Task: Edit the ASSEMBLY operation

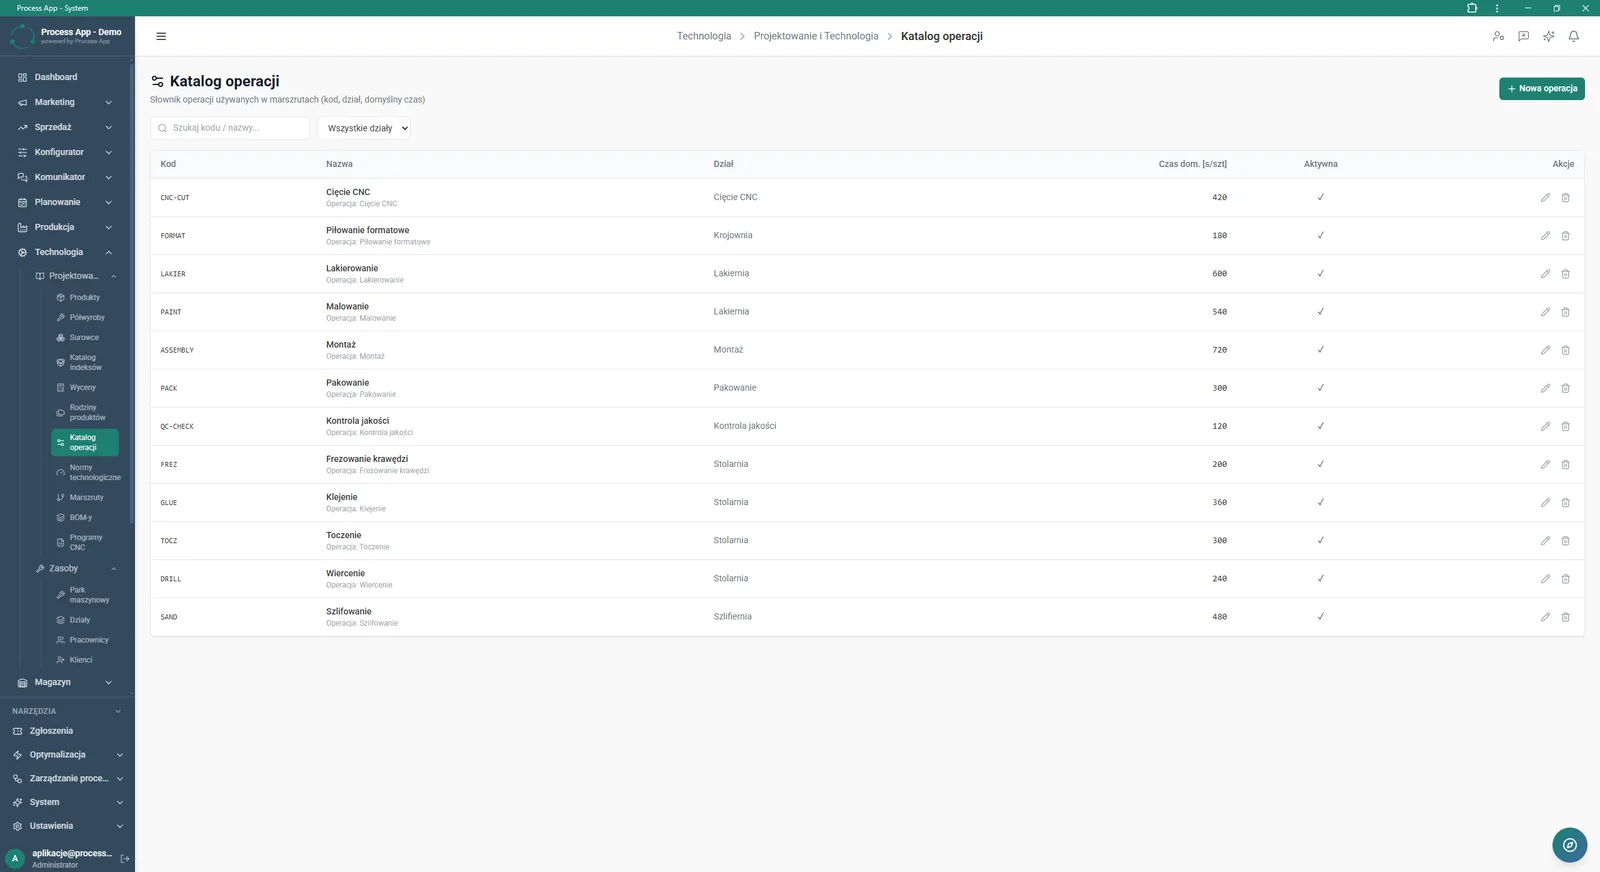Action: [1545, 350]
